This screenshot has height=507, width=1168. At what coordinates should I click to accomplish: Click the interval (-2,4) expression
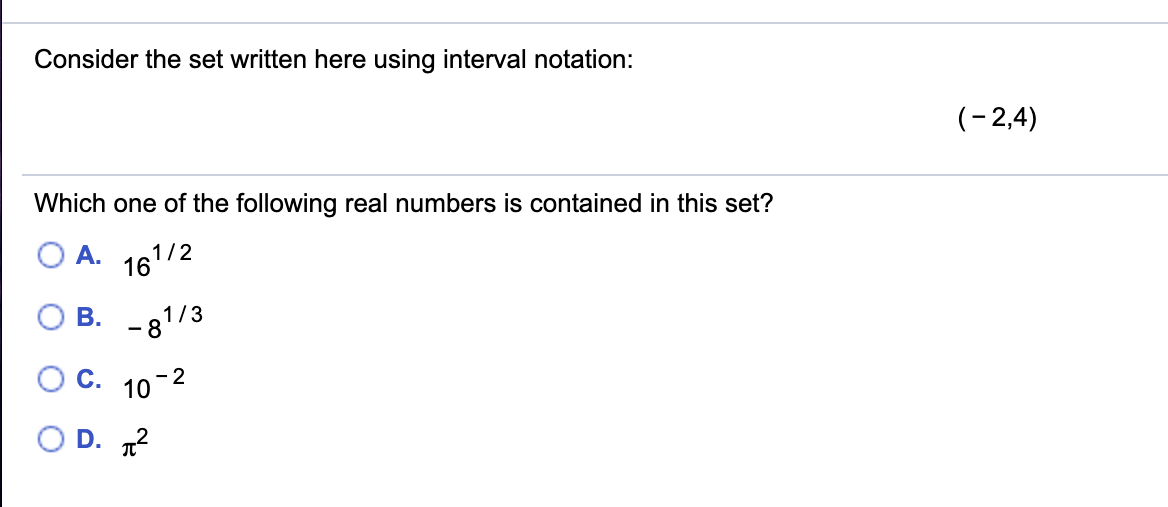tap(997, 118)
